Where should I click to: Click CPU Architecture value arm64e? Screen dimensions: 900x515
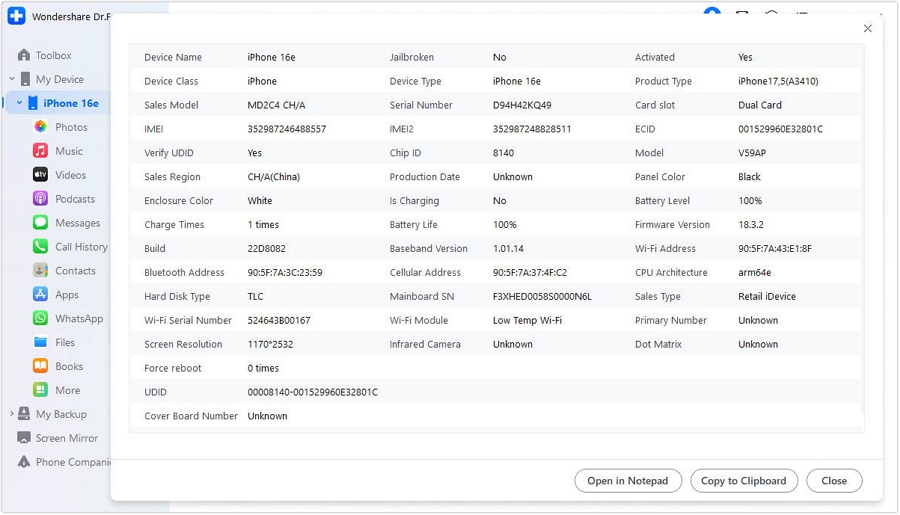[755, 273]
